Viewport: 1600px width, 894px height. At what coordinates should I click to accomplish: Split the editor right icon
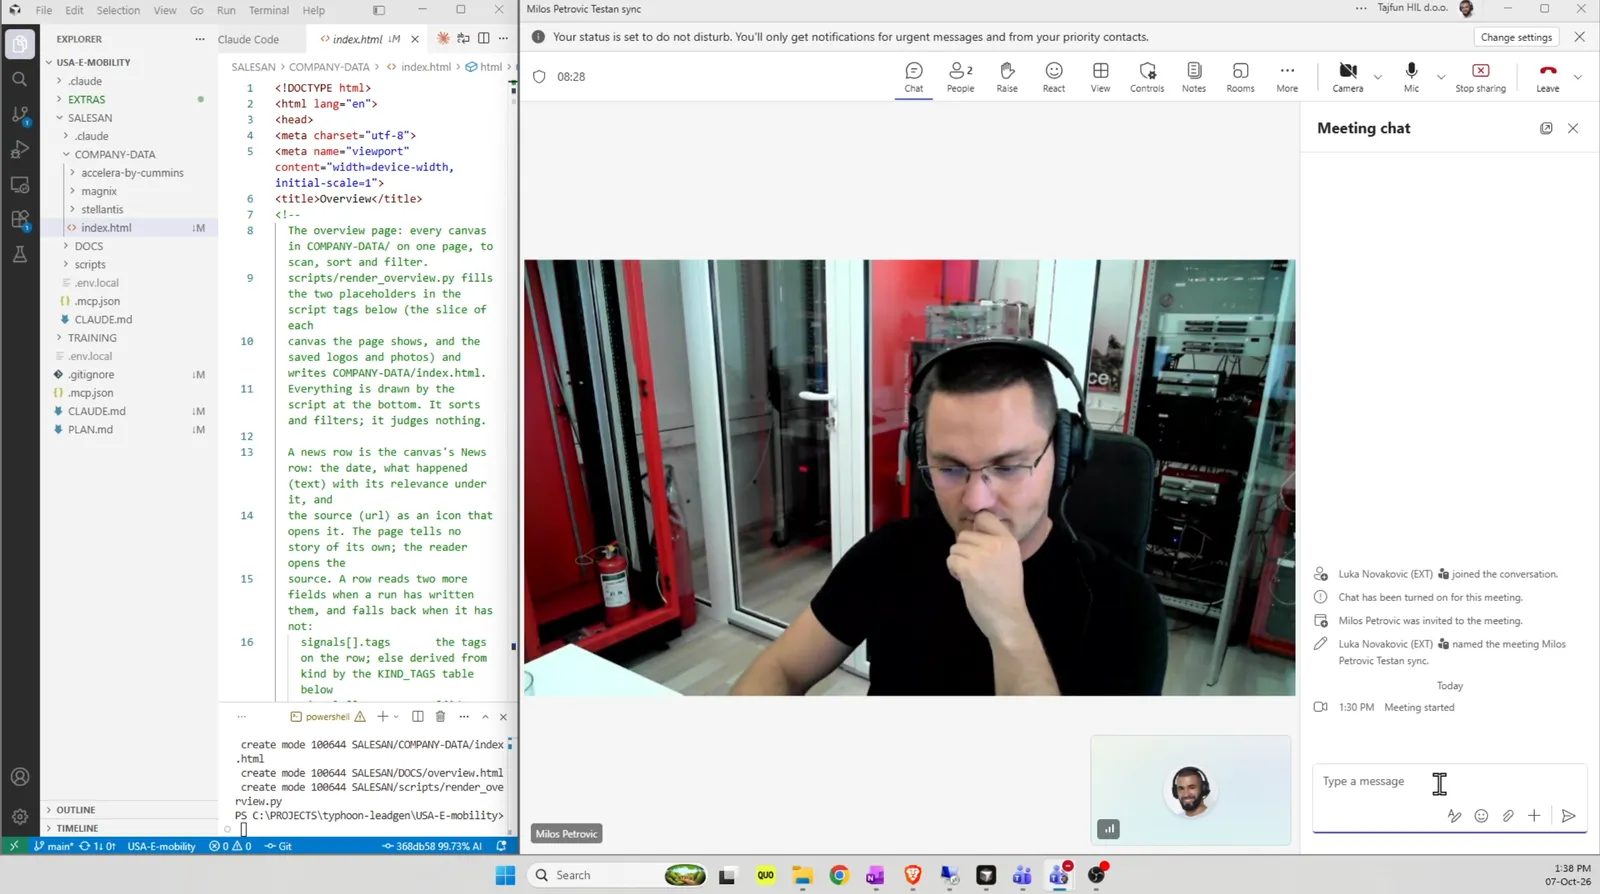(x=483, y=39)
